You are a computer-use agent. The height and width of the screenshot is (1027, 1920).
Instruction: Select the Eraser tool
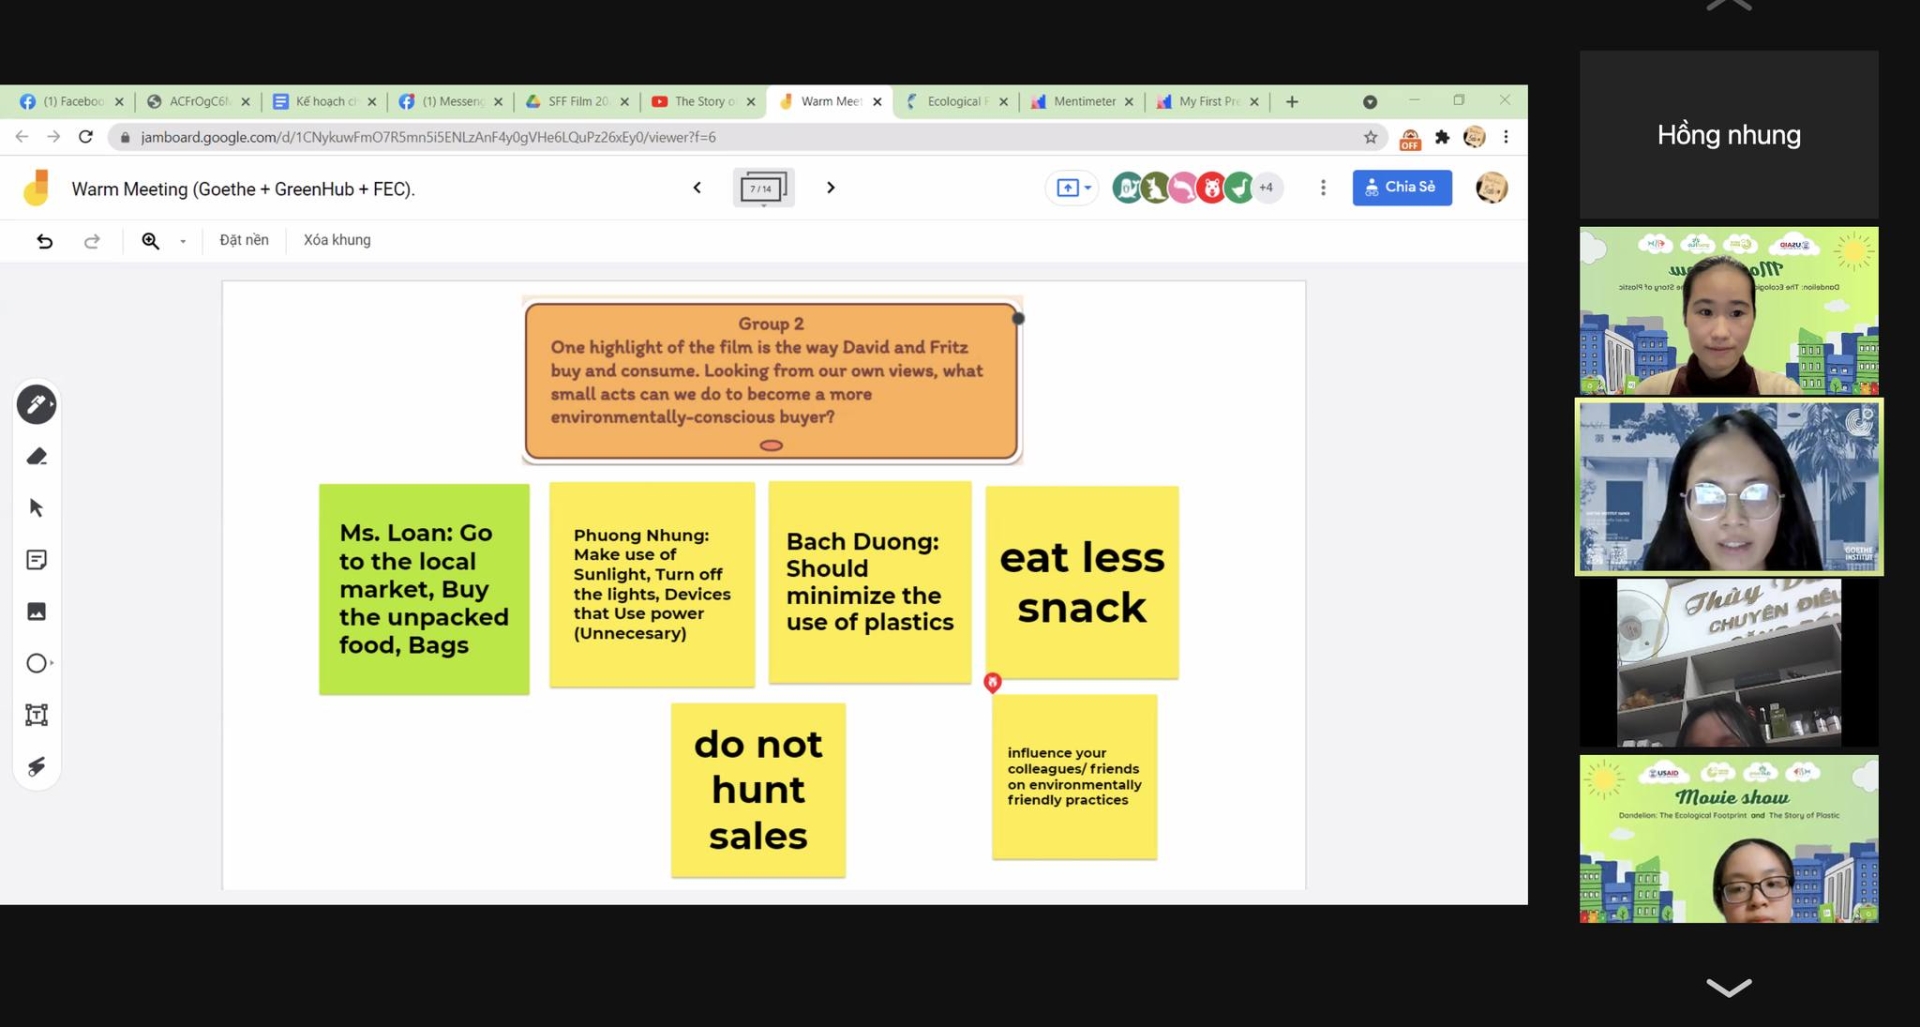click(36, 457)
